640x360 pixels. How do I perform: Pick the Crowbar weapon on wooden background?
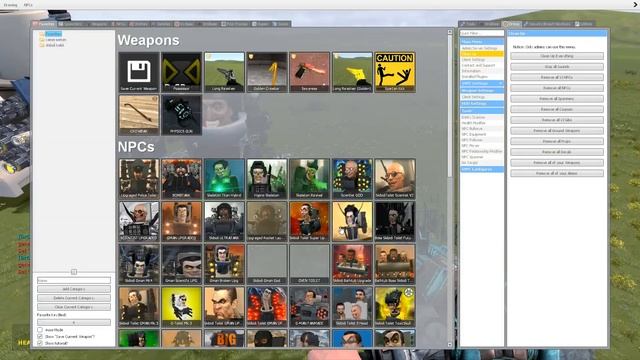(139, 115)
